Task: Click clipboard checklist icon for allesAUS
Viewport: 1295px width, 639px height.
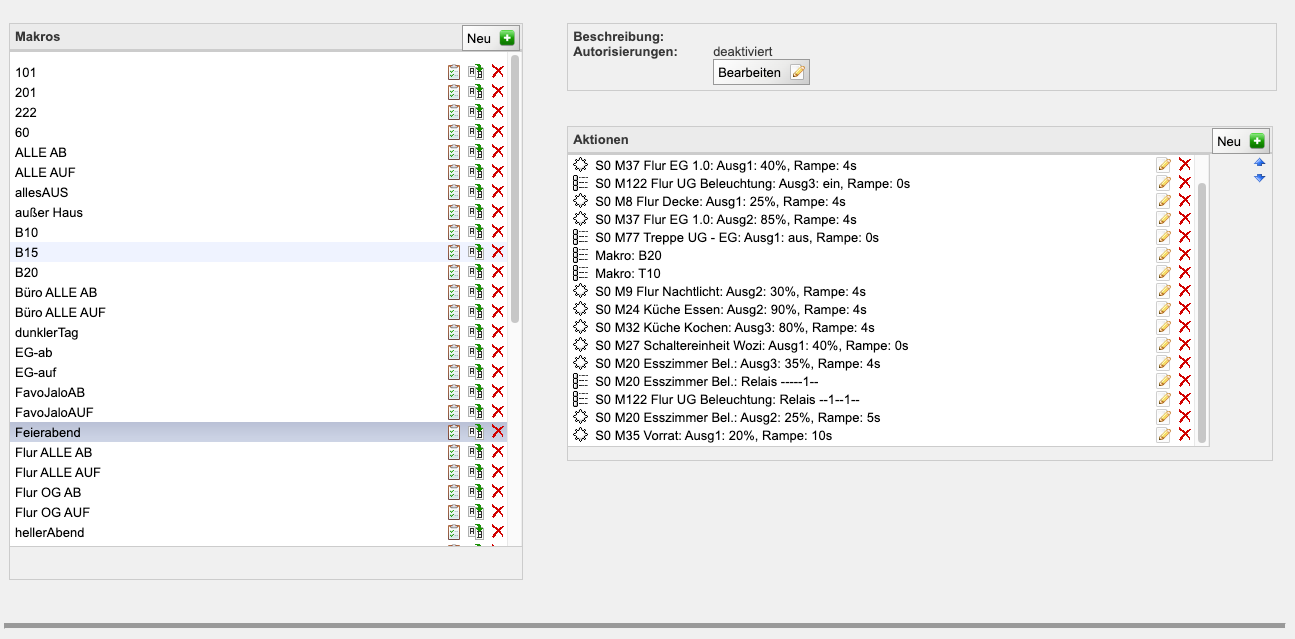Action: [x=454, y=192]
